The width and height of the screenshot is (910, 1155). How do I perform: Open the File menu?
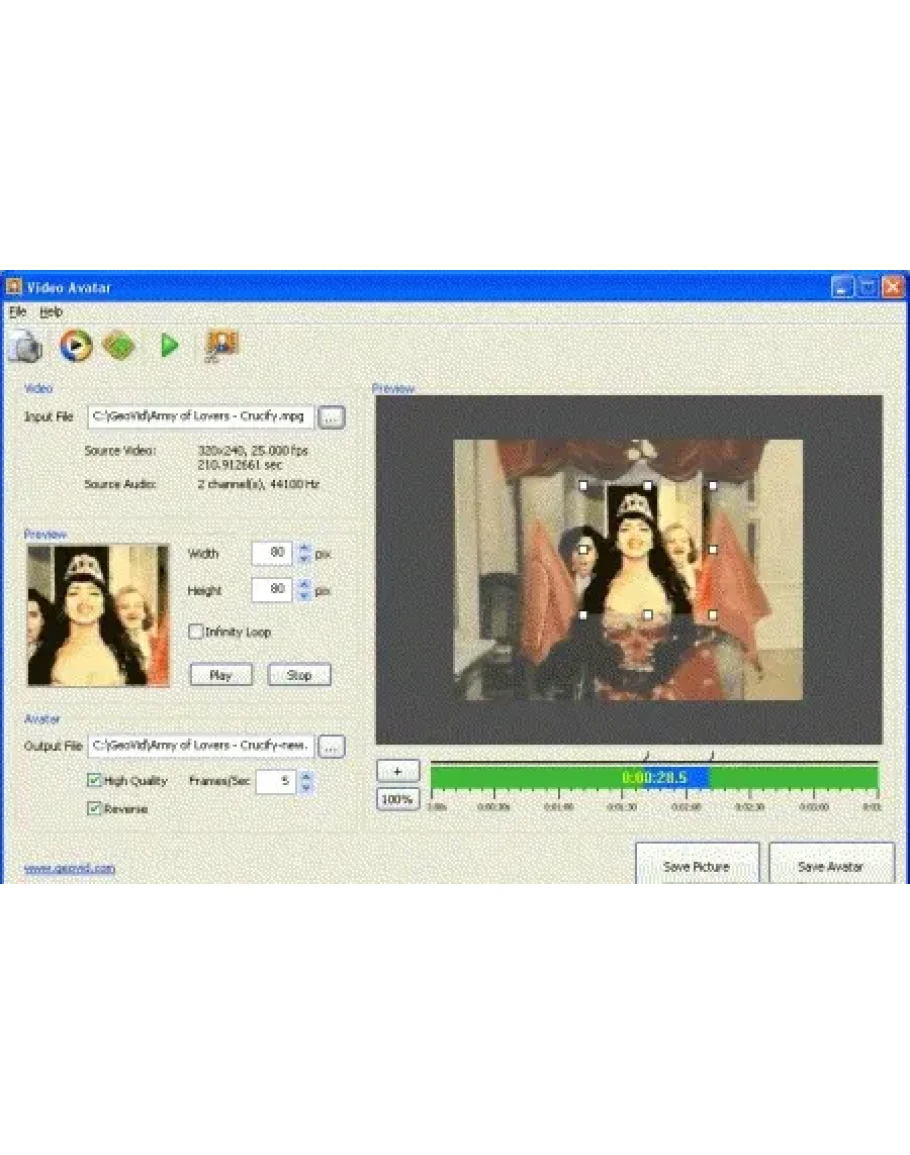click(18, 312)
